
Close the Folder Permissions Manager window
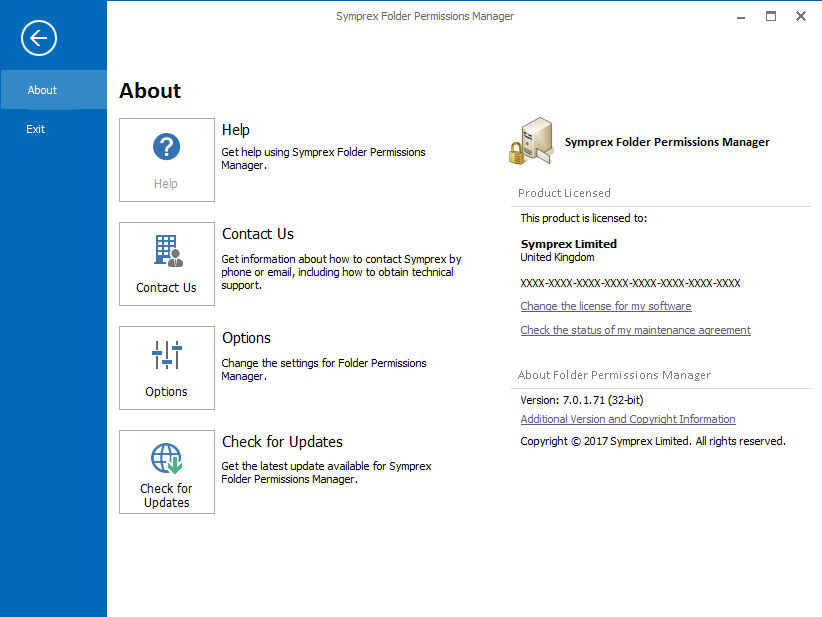tap(801, 16)
